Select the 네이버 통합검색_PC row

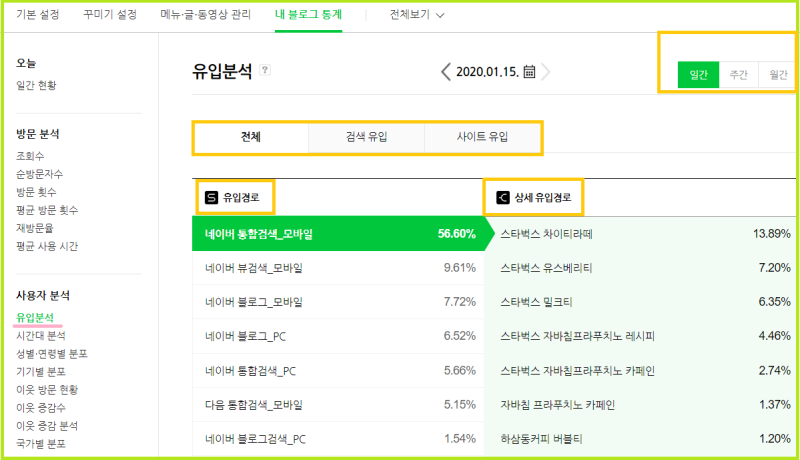[x=338, y=370]
